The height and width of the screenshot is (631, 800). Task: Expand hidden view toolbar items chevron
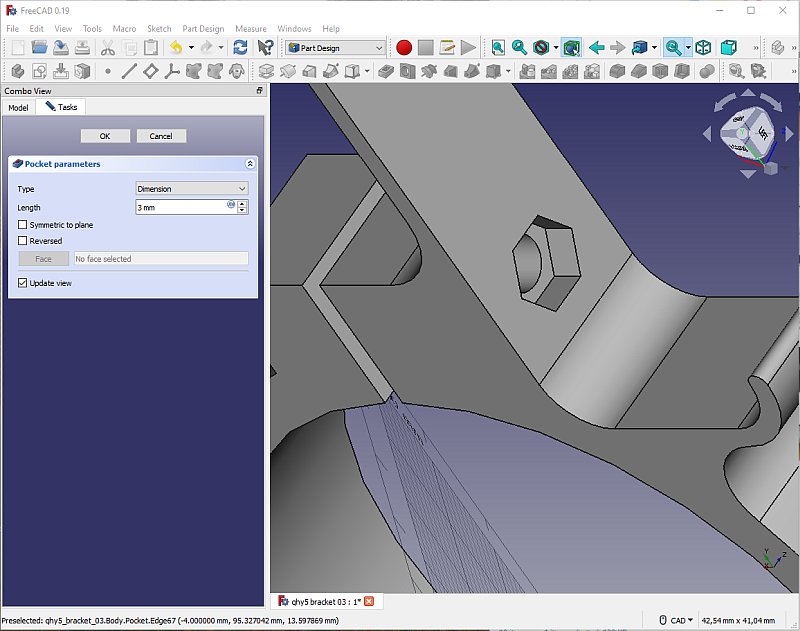pos(756,48)
